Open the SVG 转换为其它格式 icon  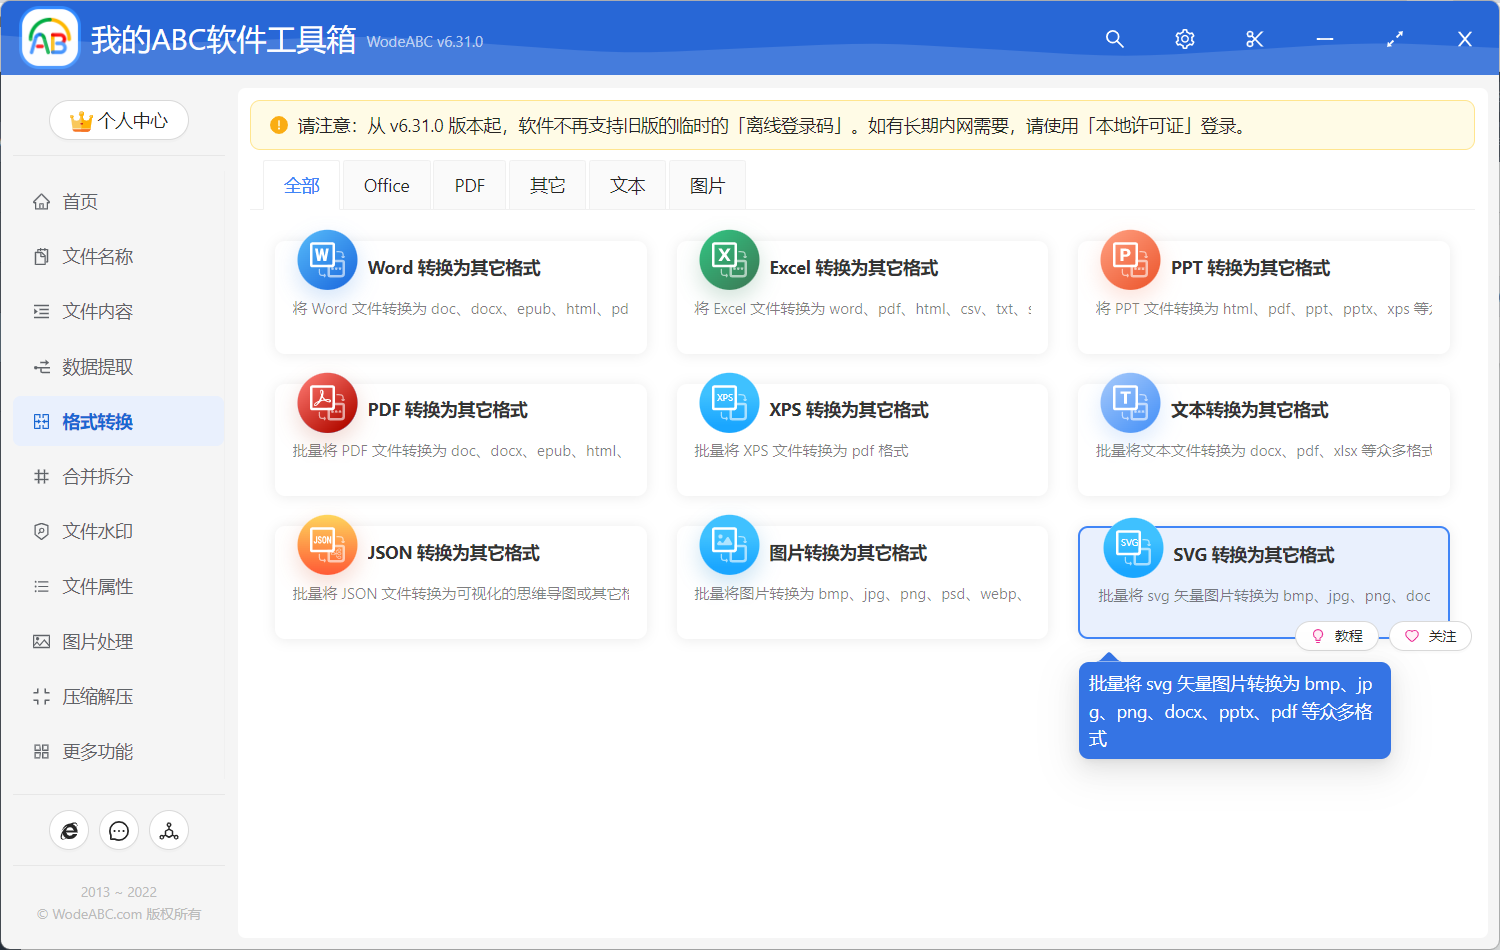coord(1132,547)
